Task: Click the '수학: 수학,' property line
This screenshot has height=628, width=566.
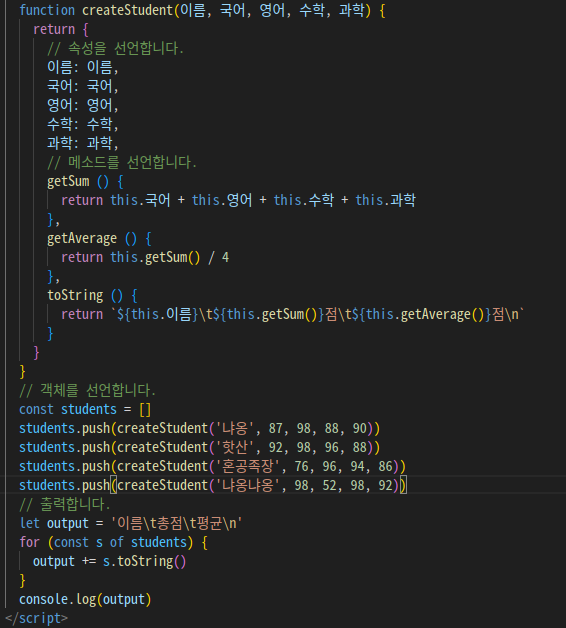Action: 83,124
